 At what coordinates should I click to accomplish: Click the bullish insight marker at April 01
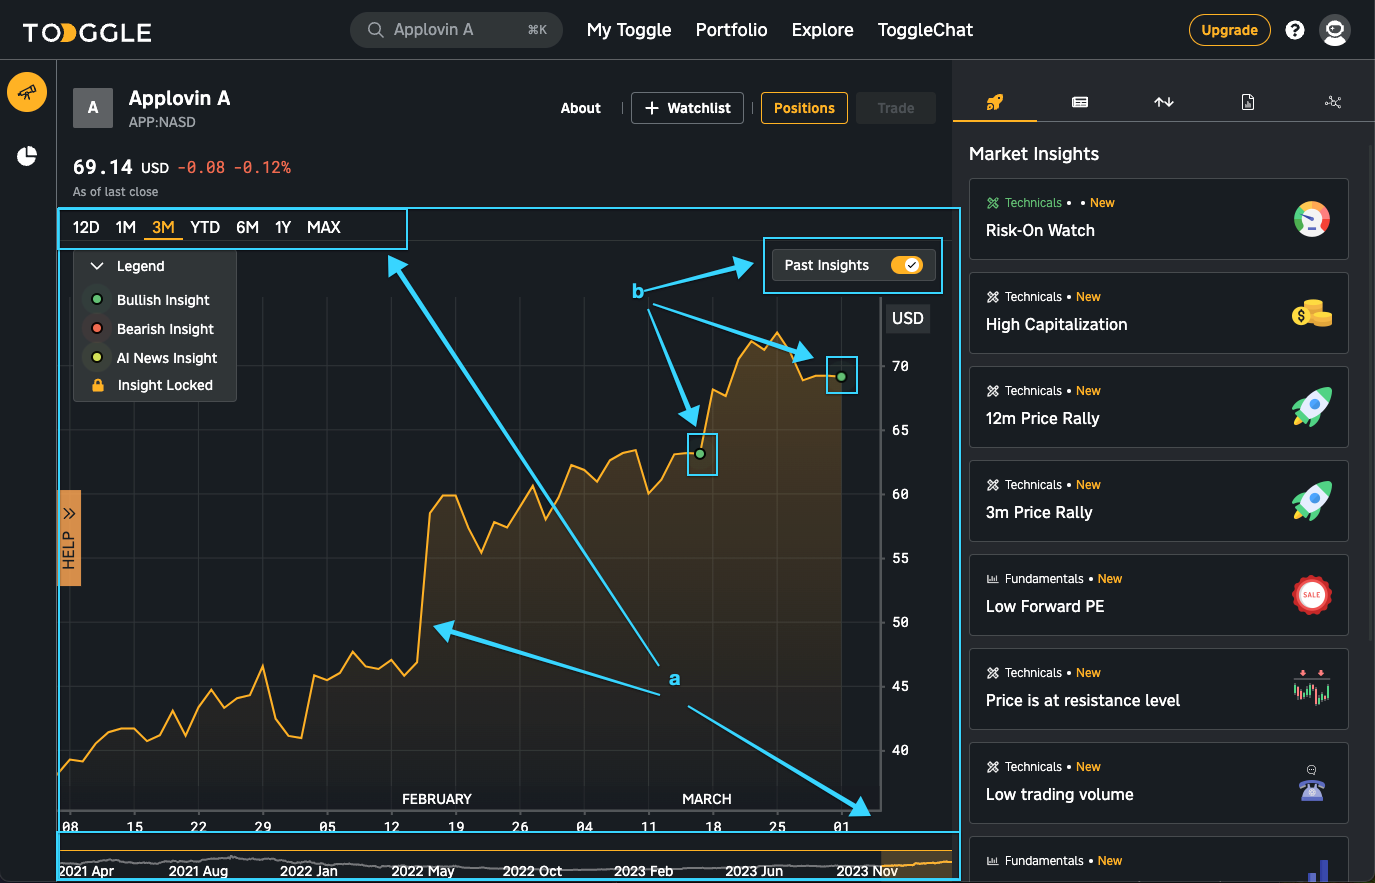pyautogui.click(x=842, y=377)
